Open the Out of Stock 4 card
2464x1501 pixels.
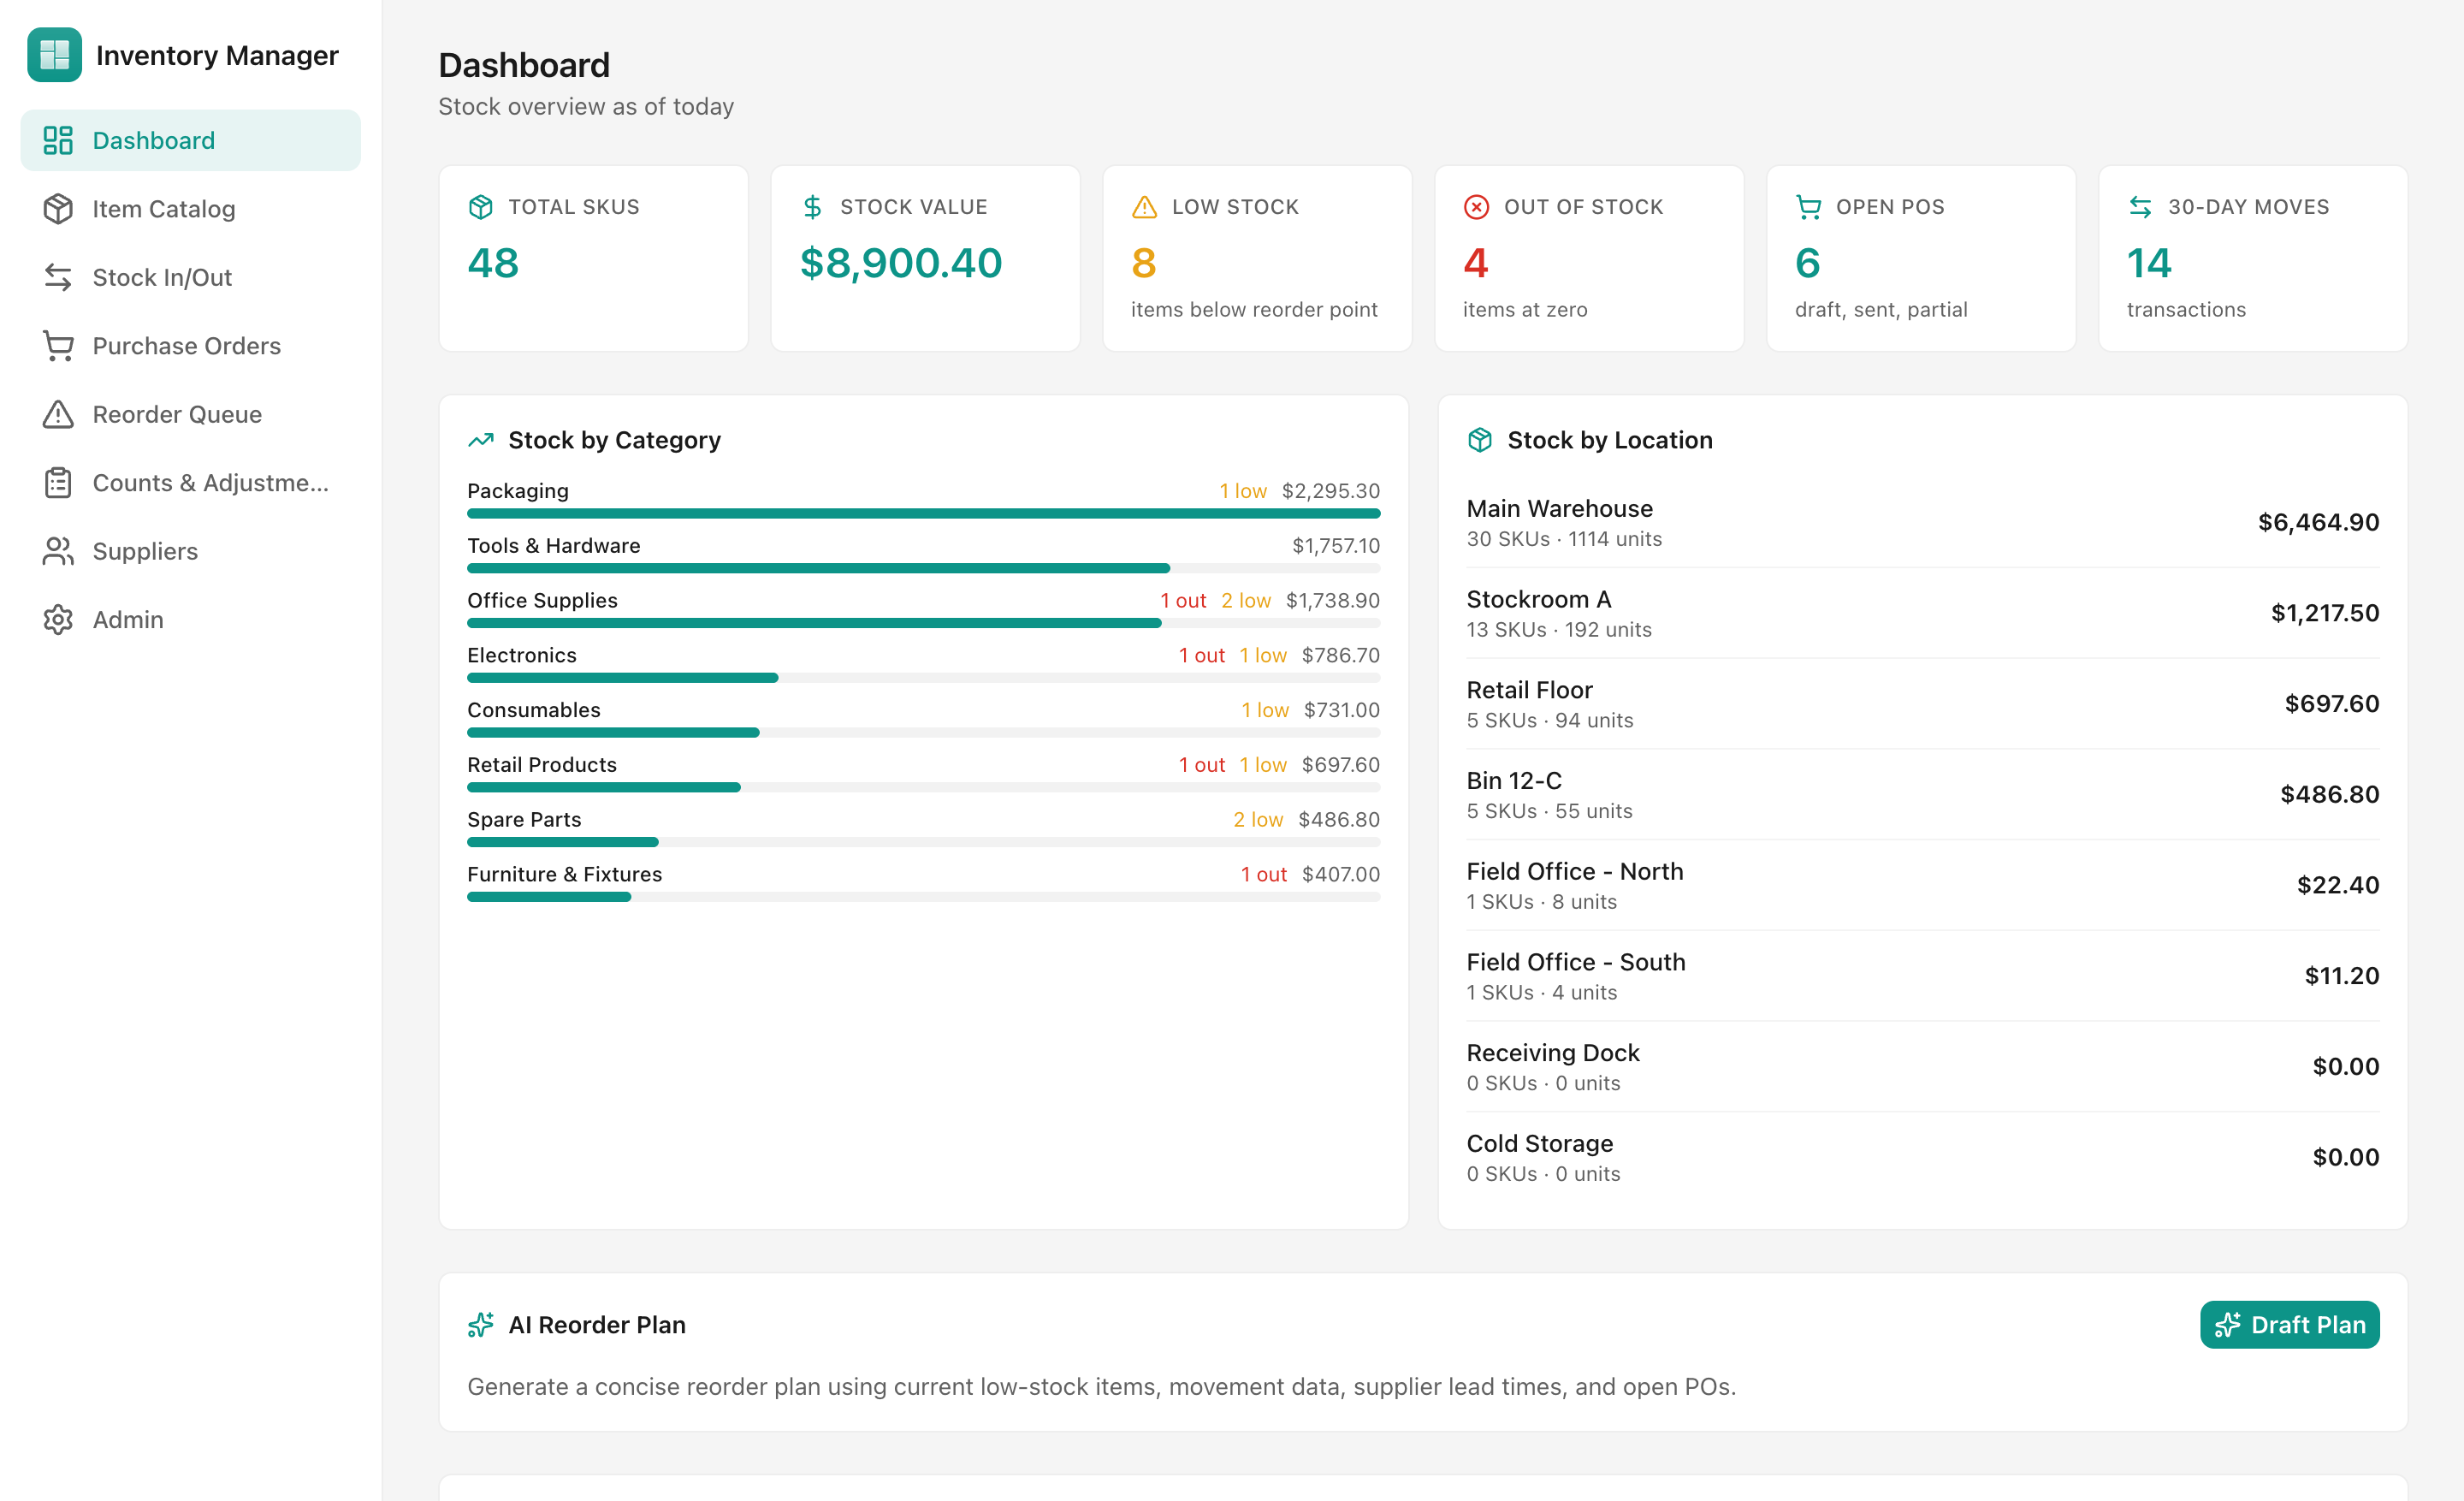[1590, 258]
